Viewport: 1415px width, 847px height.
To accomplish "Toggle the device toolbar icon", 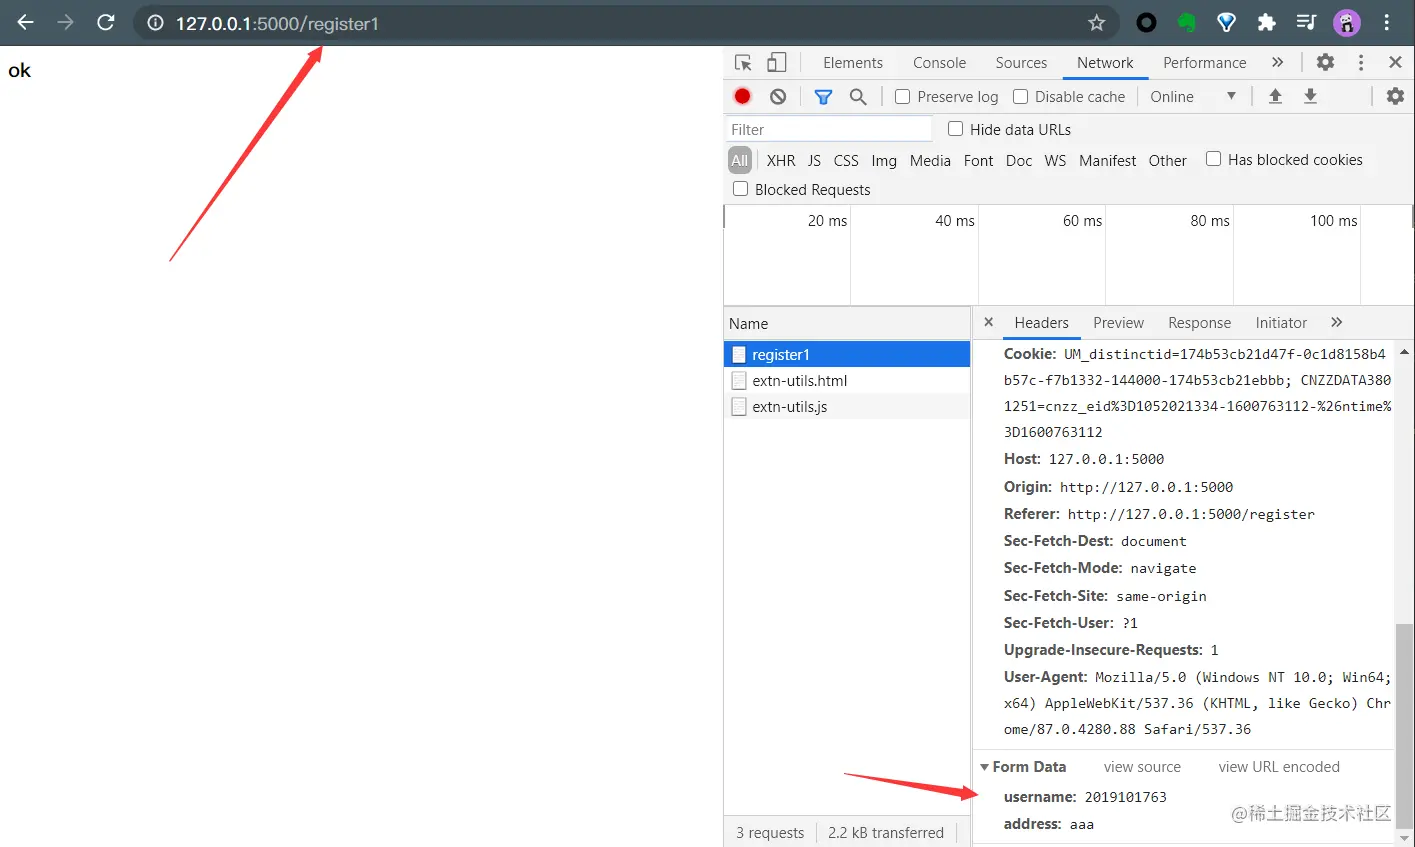I will point(776,62).
